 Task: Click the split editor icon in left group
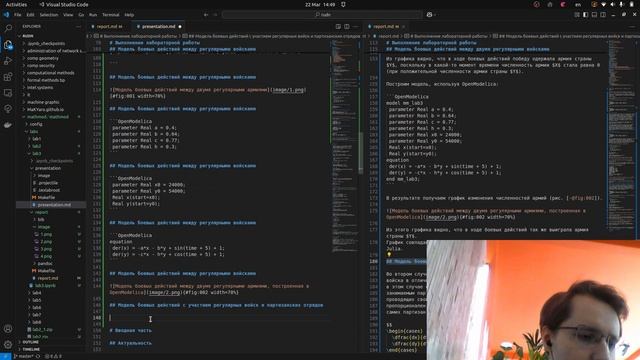[x=347, y=27]
